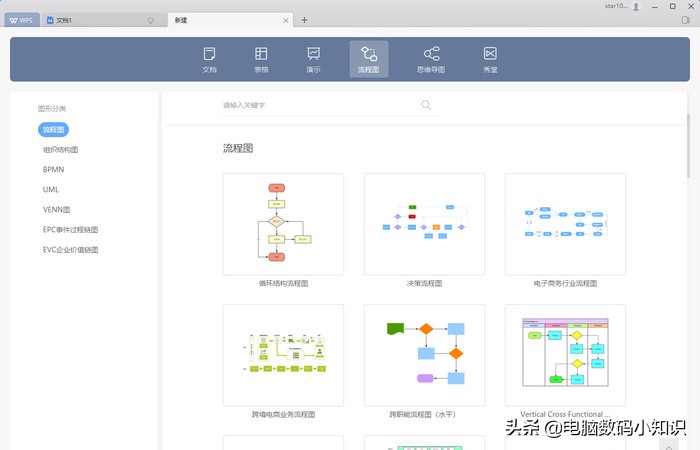The width and height of the screenshot is (700, 450).
Task: Choose the EPC事件过程链图 category
Action: pos(70,229)
